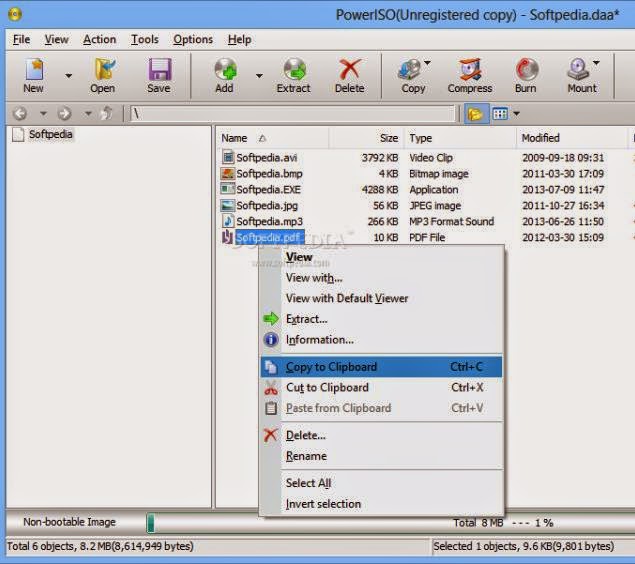
Task: Click the view mode icon
Action: click(x=500, y=114)
